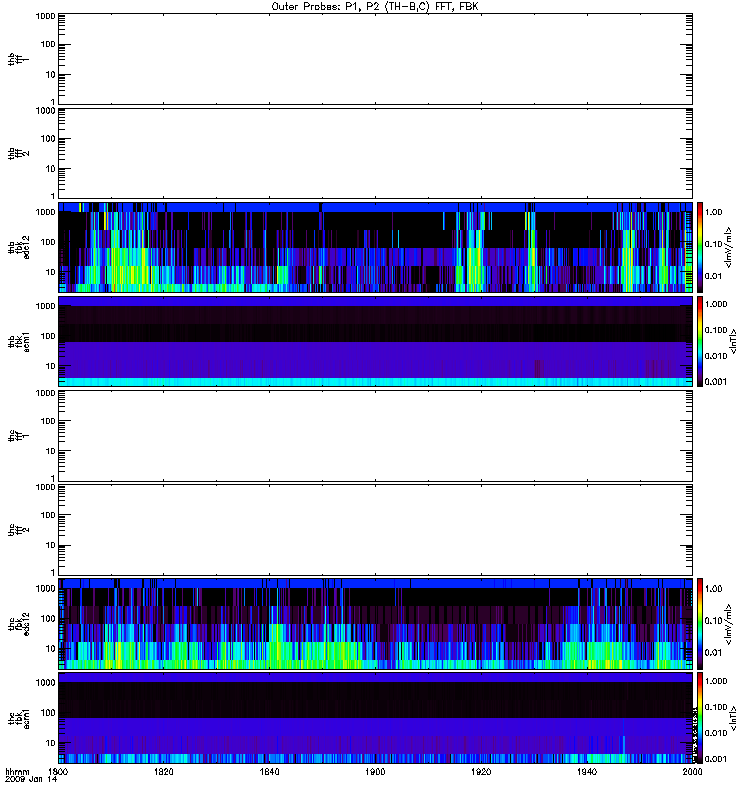Click the color bar beside thb fbk edc12
Screen dimensions: 750x800
[x=700, y=247]
